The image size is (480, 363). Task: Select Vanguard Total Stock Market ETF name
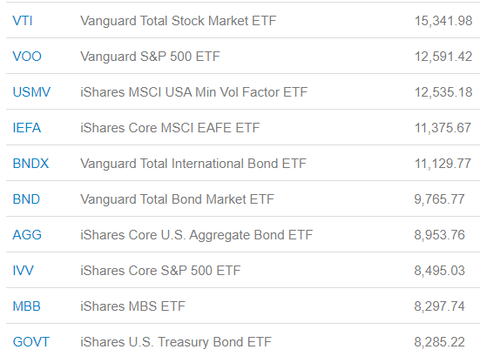(178, 21)
